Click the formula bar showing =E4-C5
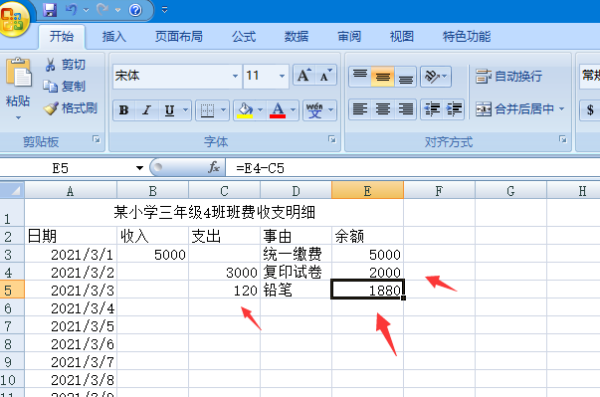Viewport: 600px width, 397px height. pos(413,168)
